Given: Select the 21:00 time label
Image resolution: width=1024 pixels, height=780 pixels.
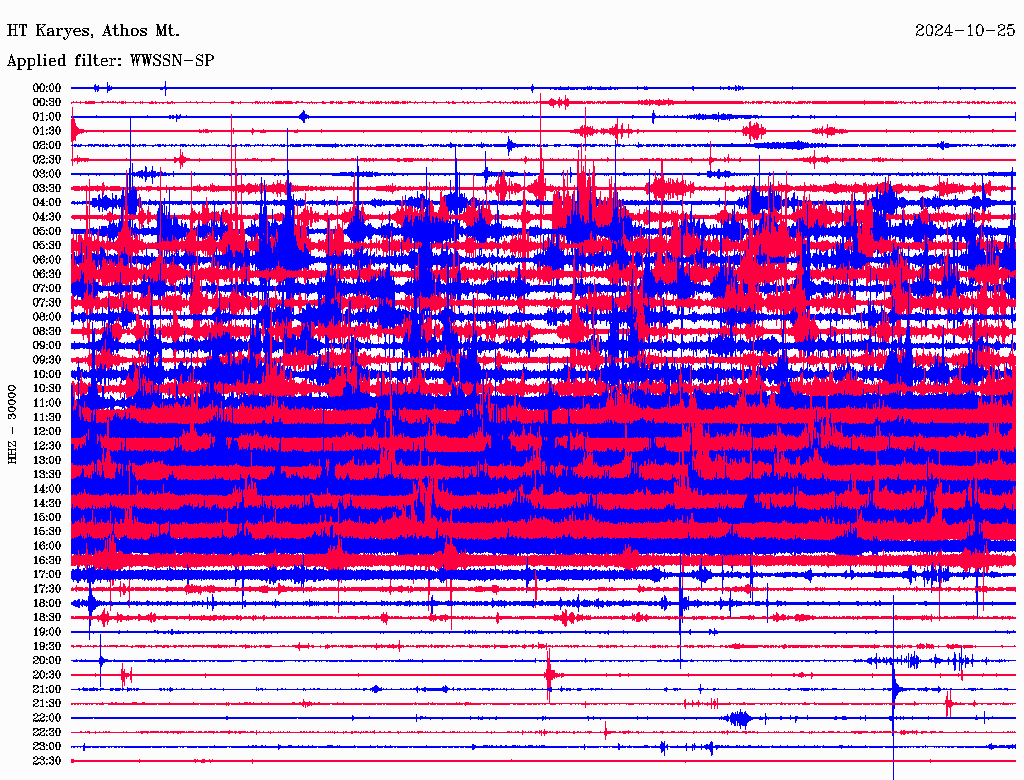Looking at the screenshot, I should pos(47,690).
